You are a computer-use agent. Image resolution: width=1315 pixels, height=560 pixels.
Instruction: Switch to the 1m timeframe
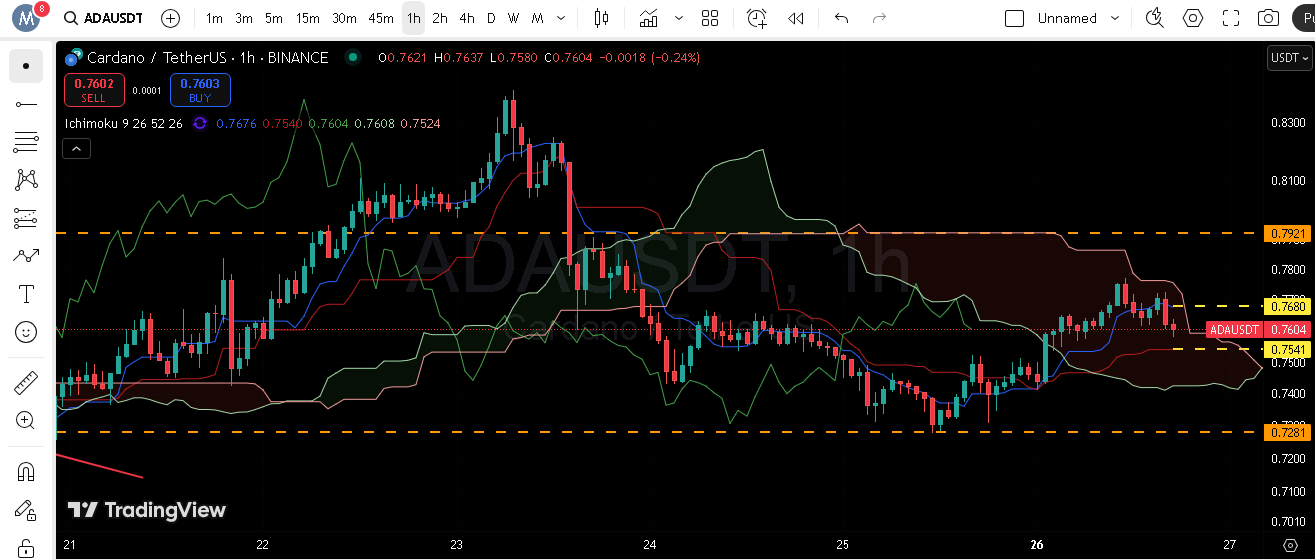(x=214, y=18)
